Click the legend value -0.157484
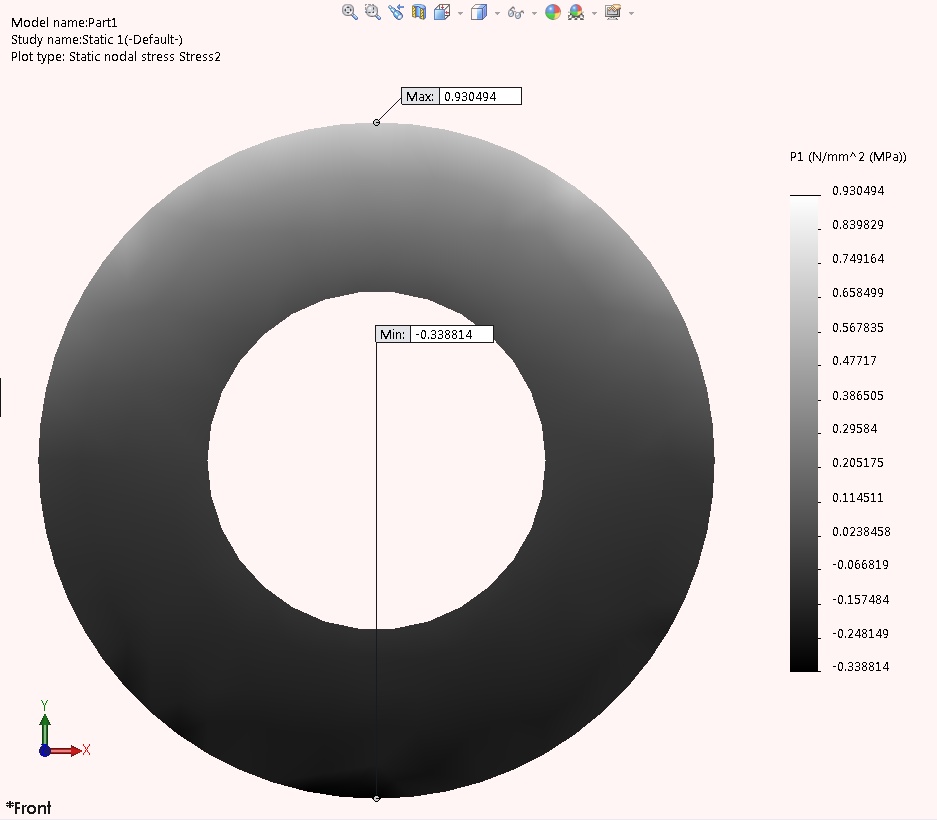 click(x=861, y=599)
